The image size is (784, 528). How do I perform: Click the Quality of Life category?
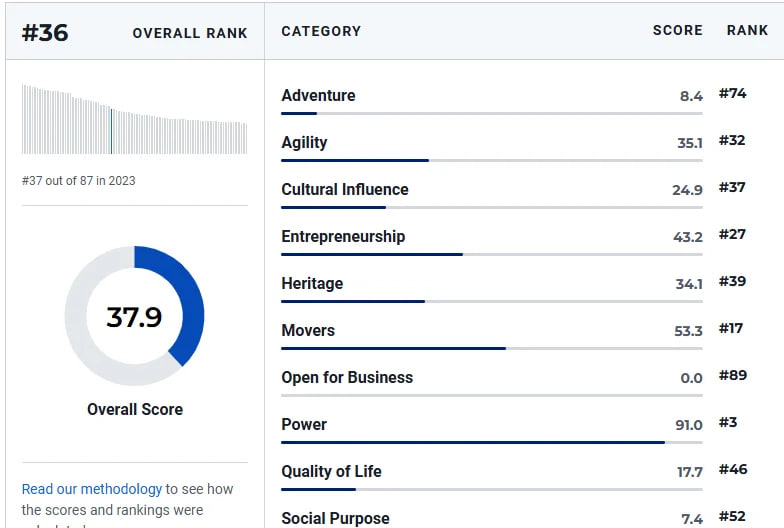click(x=331, y=472)
